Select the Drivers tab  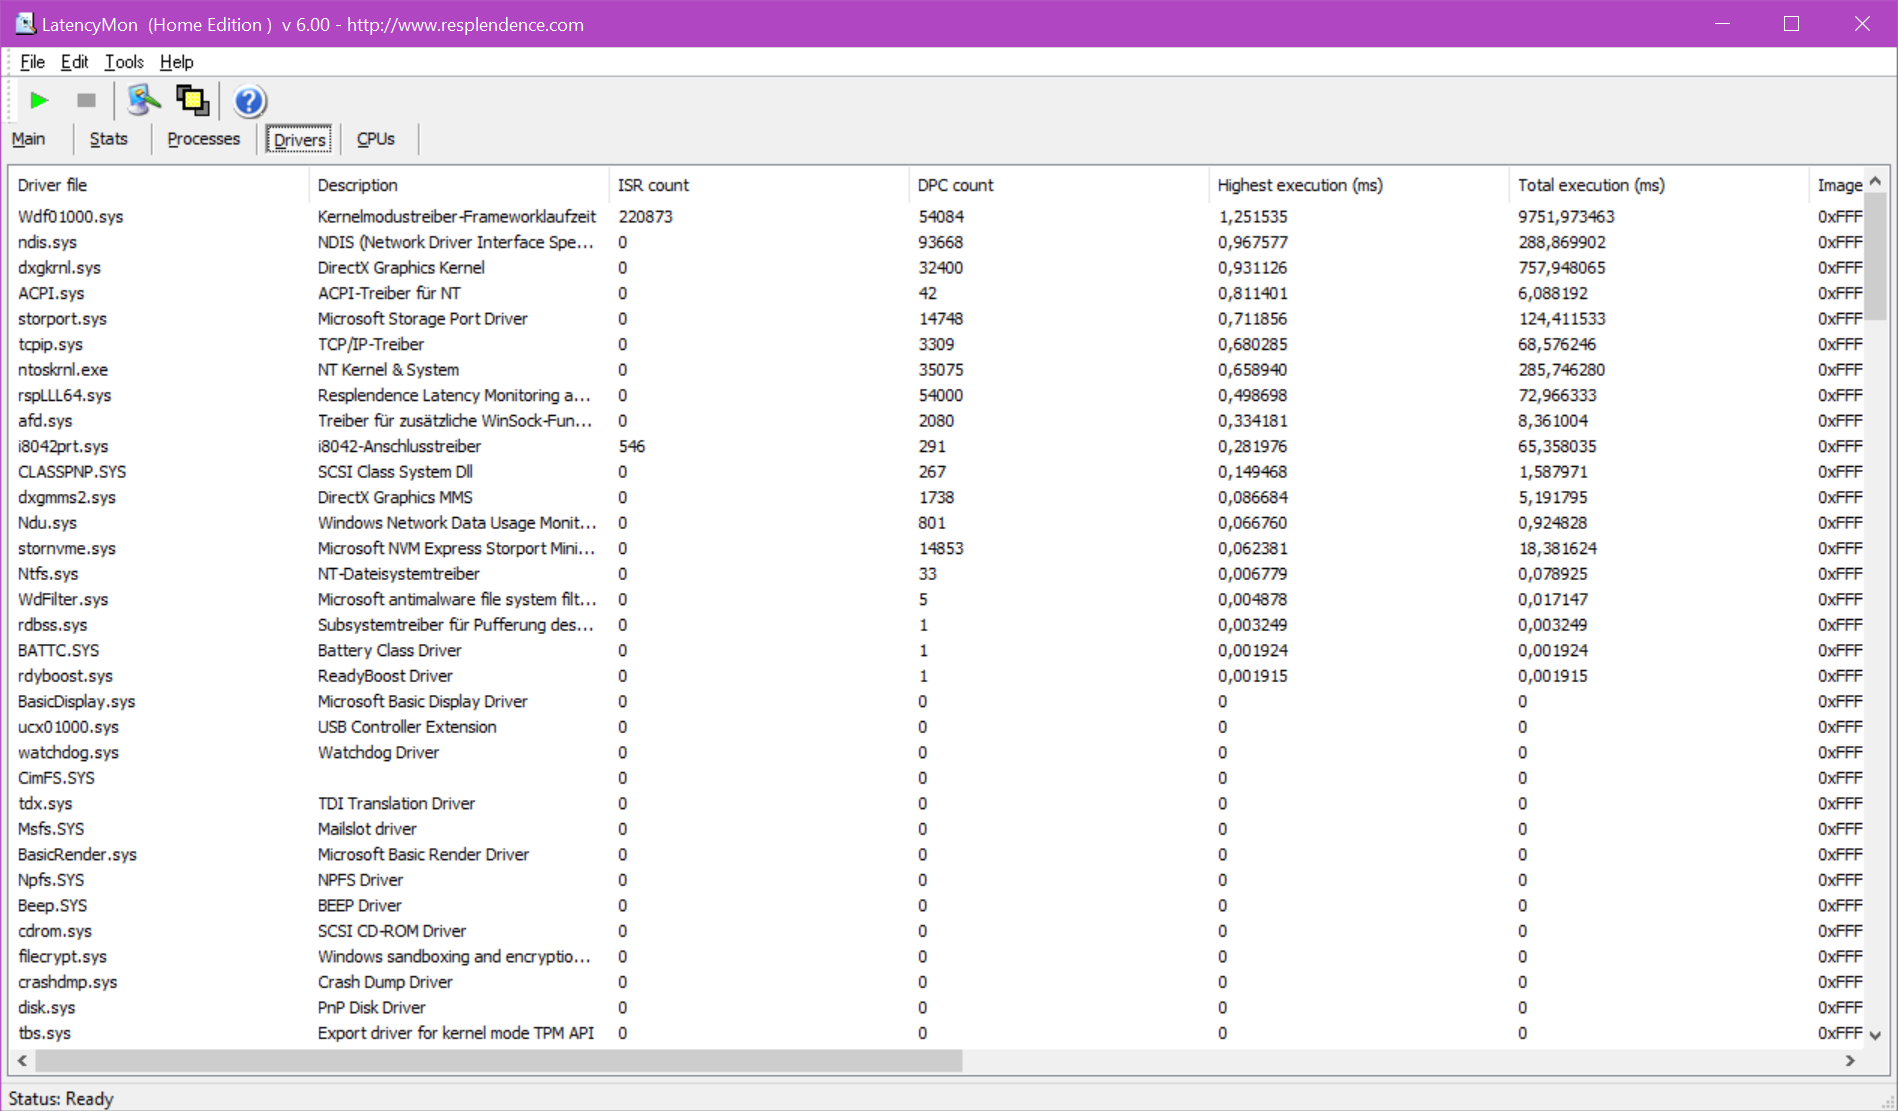(299, 140)
